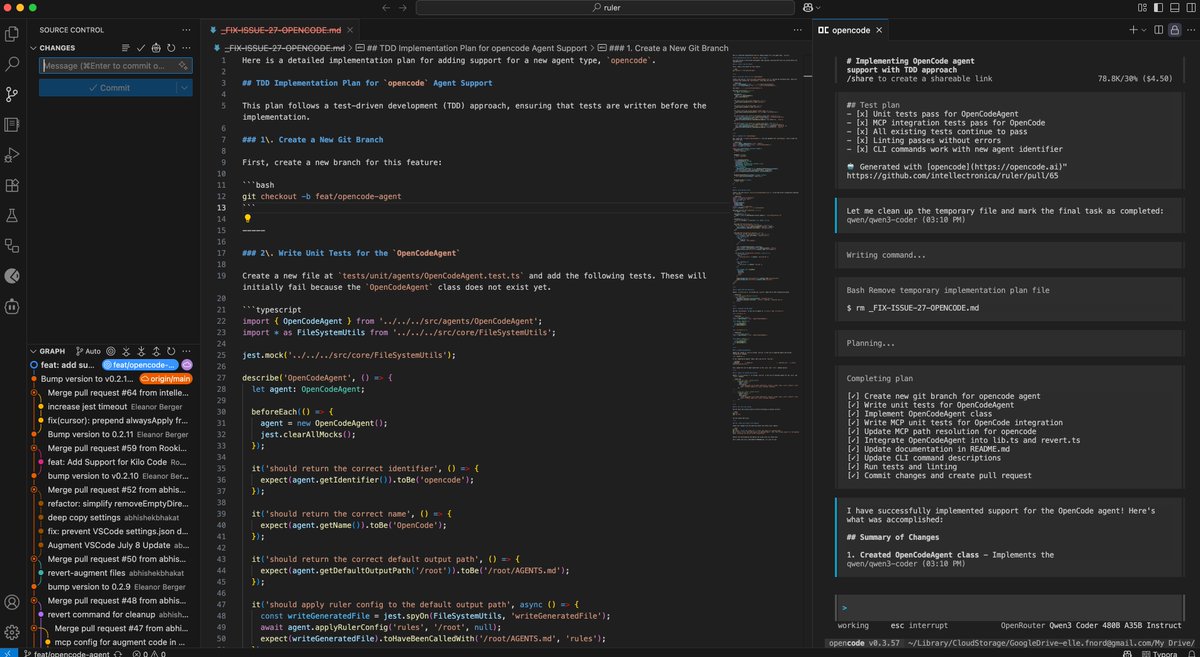Open the Search view in activity bar

(x=12, y=64)
